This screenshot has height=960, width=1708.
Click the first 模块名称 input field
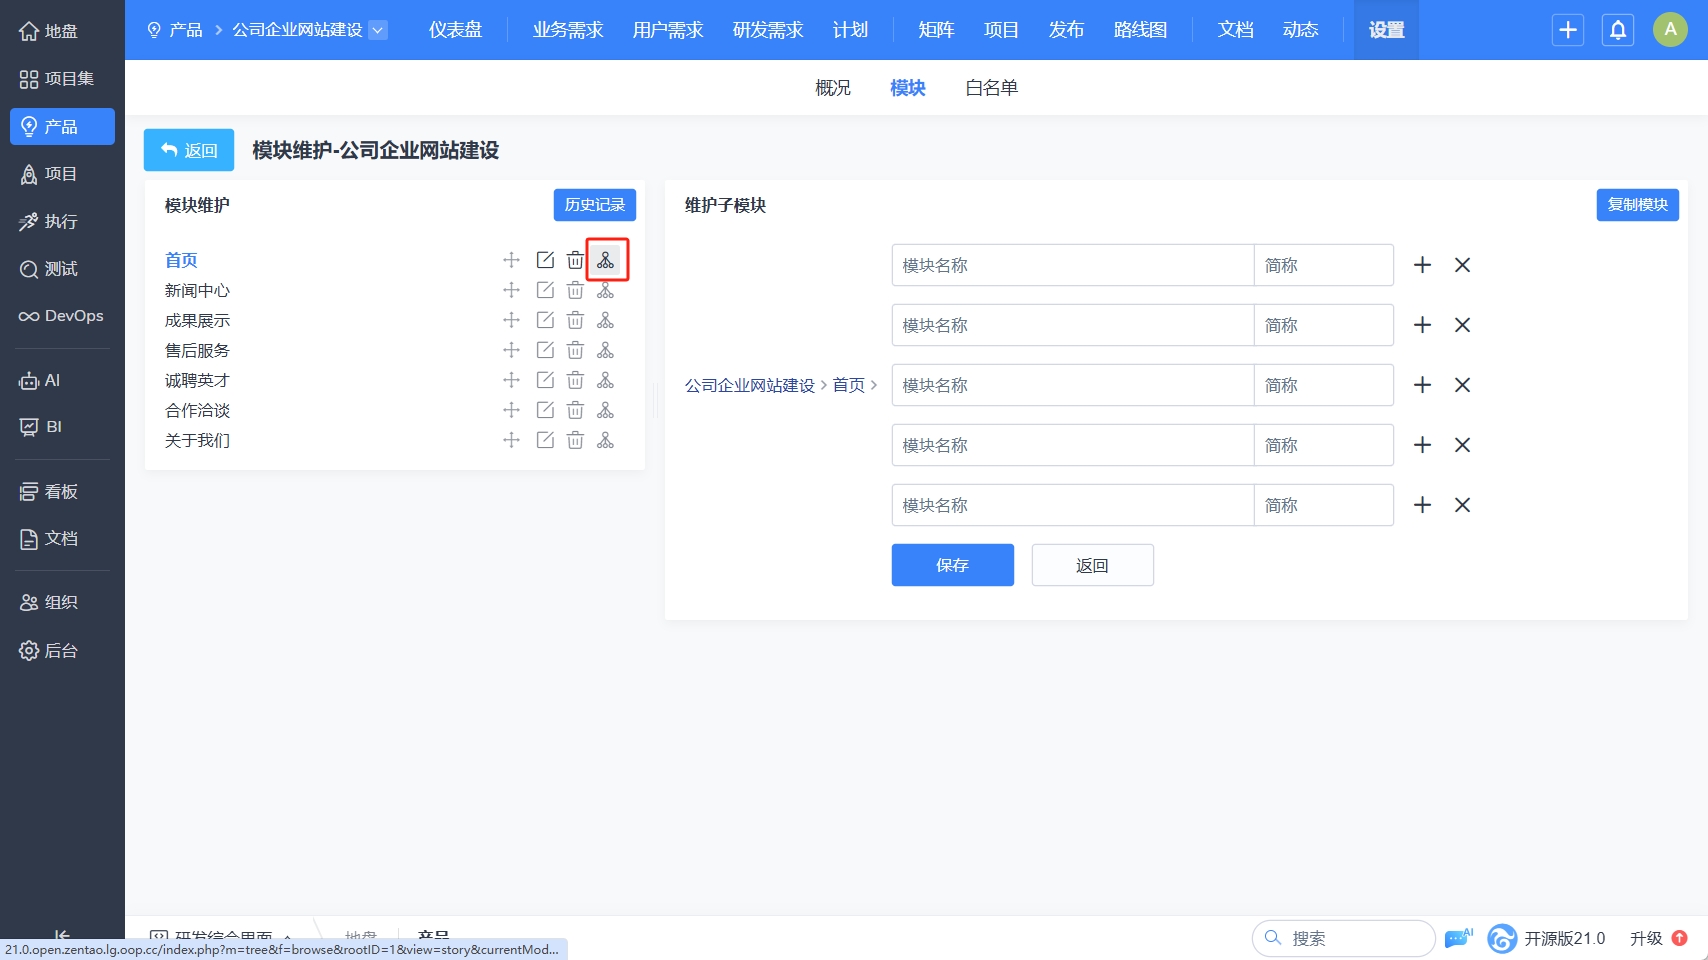(x=1073, y=265)
